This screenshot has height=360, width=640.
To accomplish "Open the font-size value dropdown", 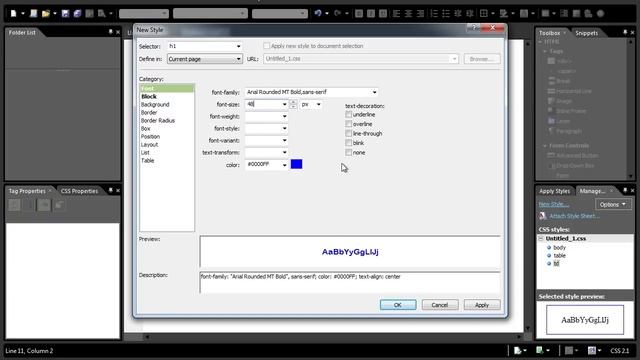I will pyautogui.click(x=284, y=104).
